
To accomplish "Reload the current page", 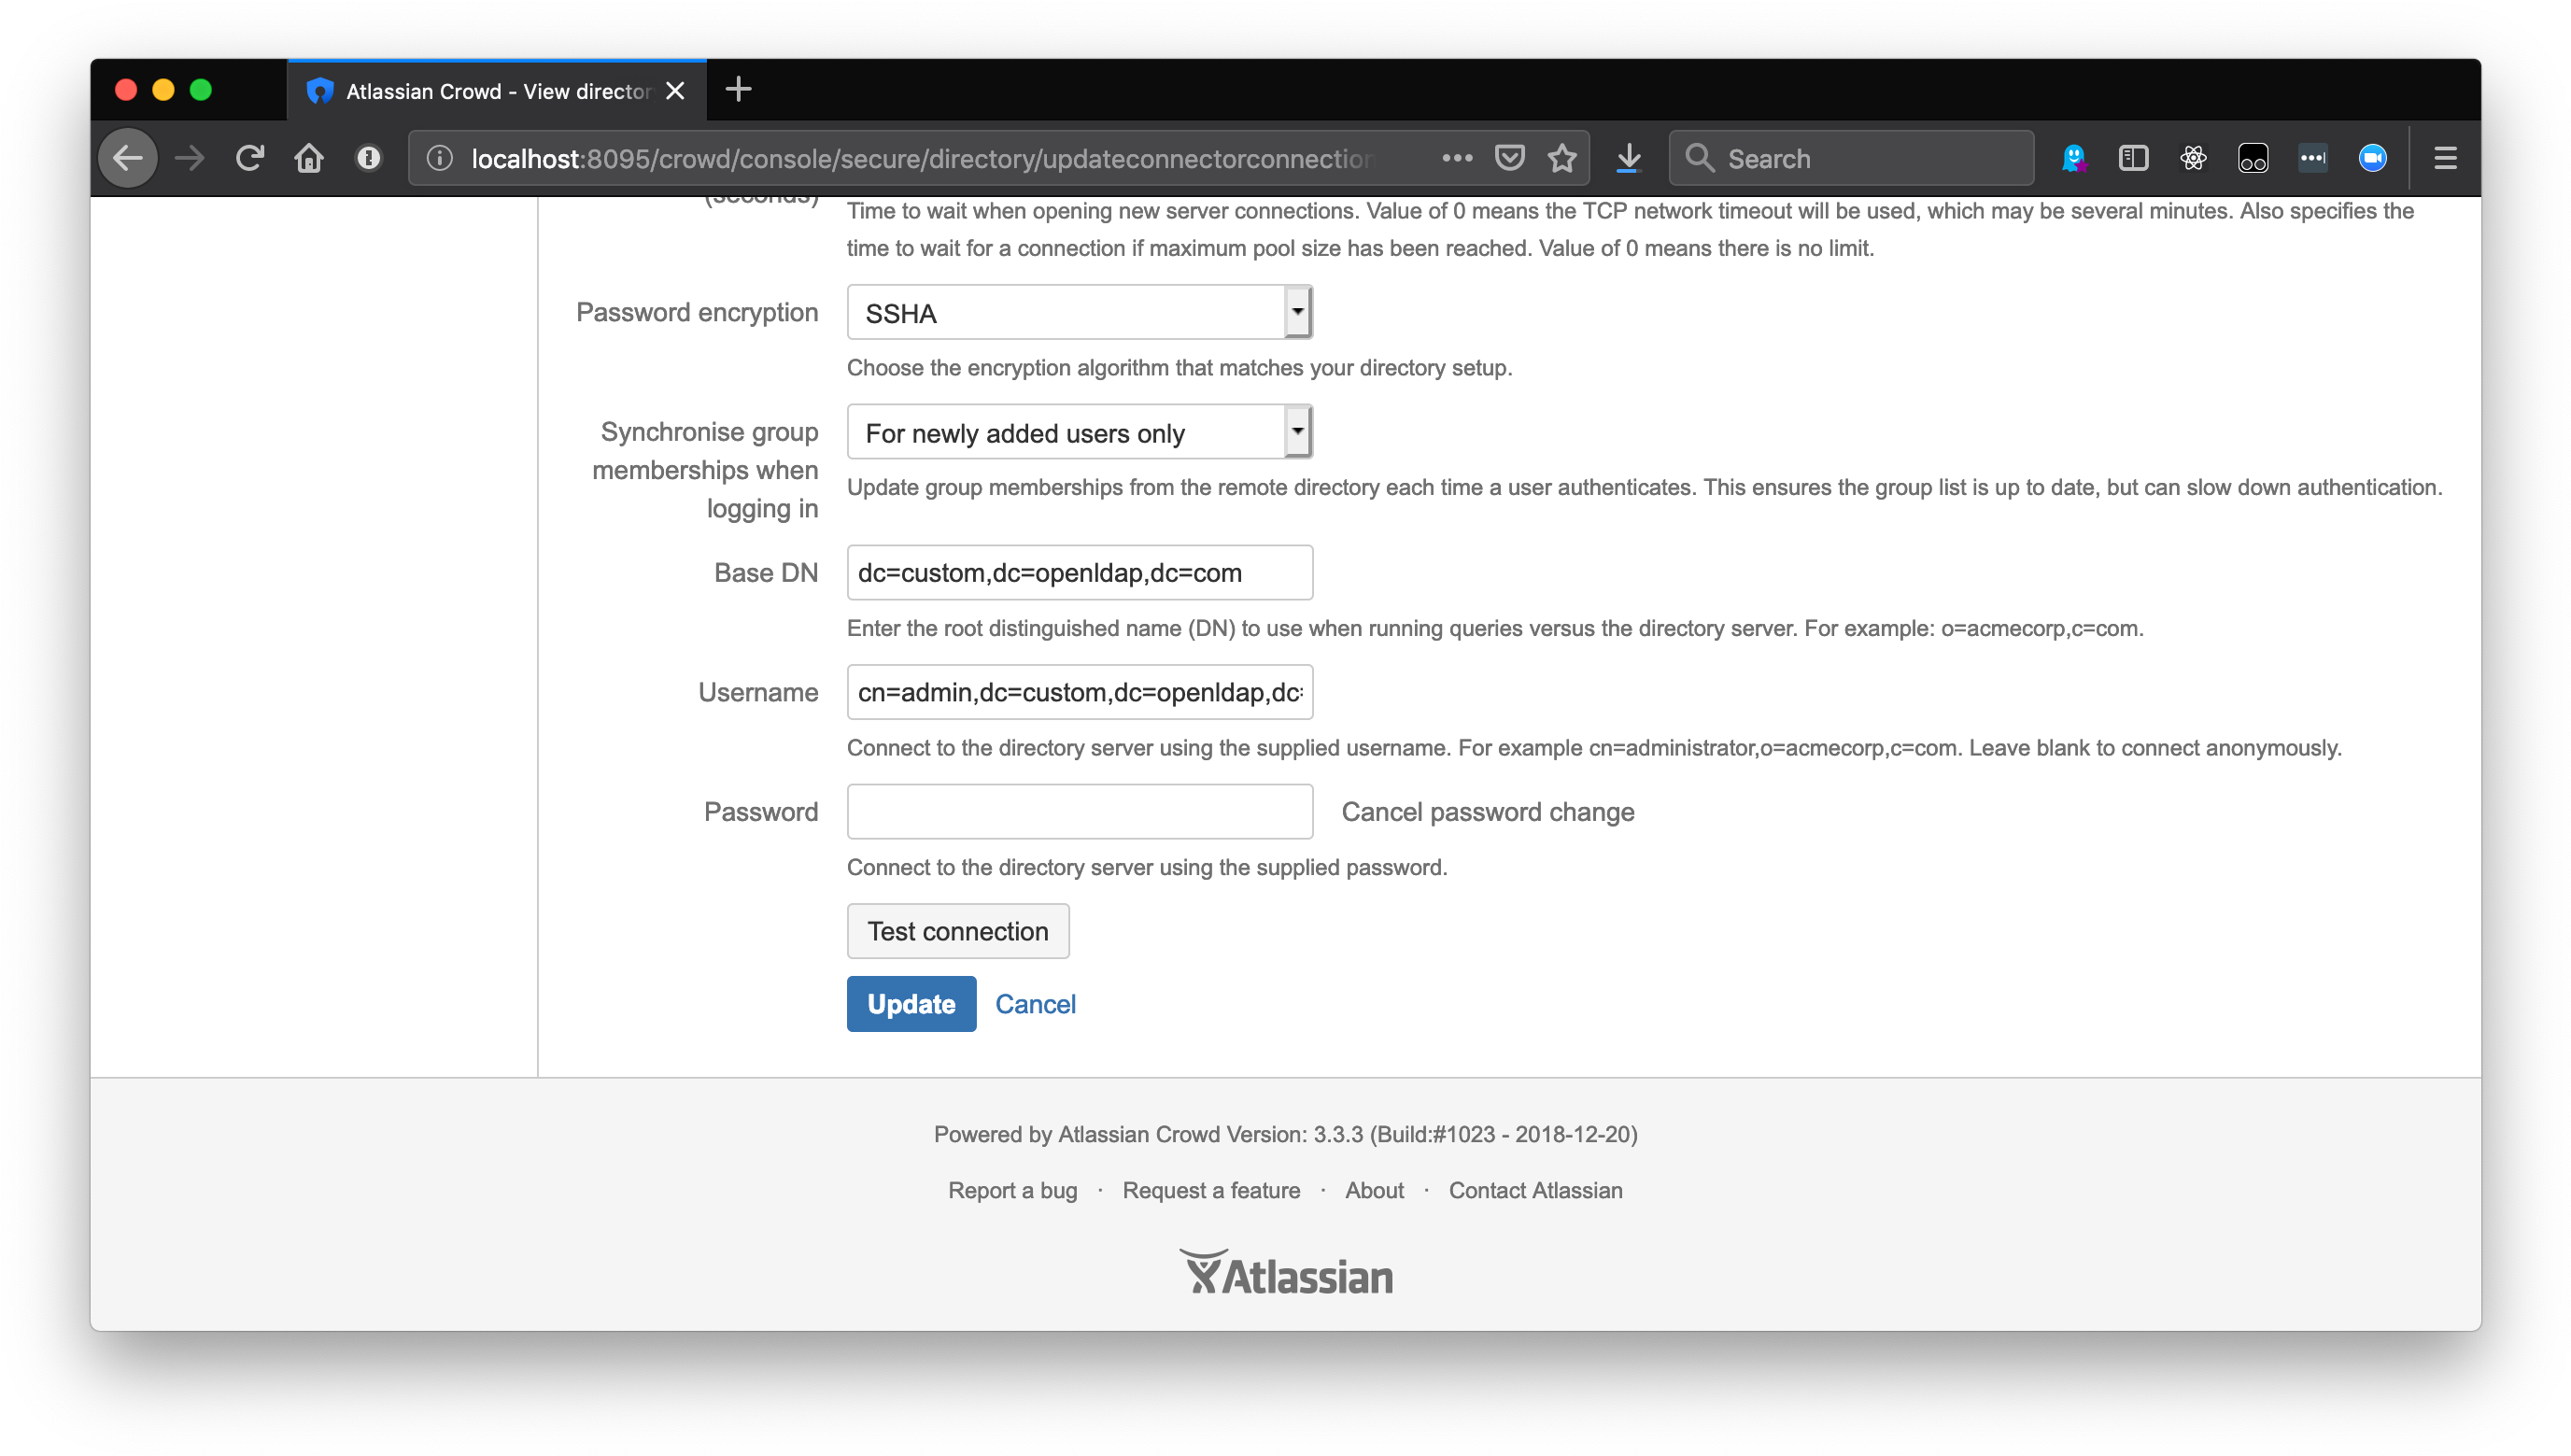I will (249, 158).
